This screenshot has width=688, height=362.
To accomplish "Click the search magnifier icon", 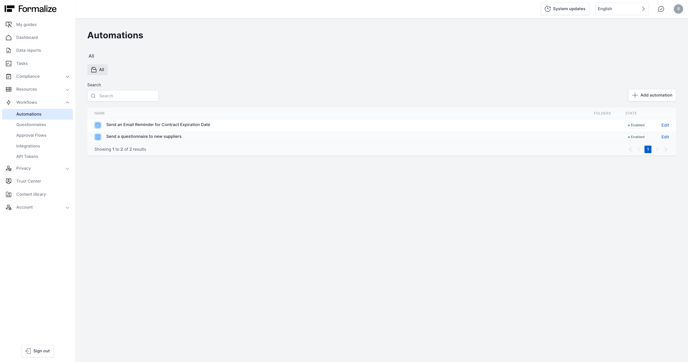I will [x=93, y=96].
